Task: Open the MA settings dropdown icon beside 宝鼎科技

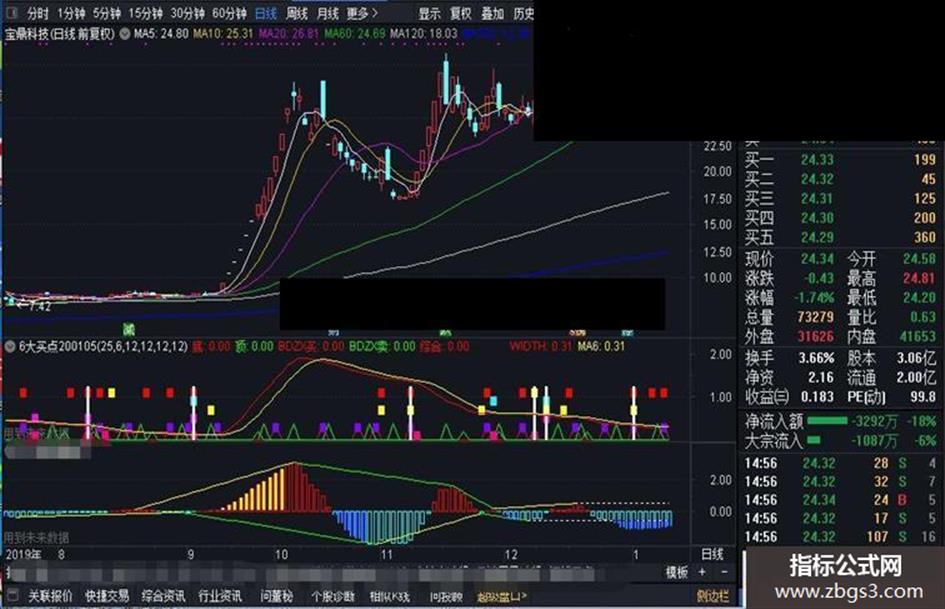Action: pos(125,34)
